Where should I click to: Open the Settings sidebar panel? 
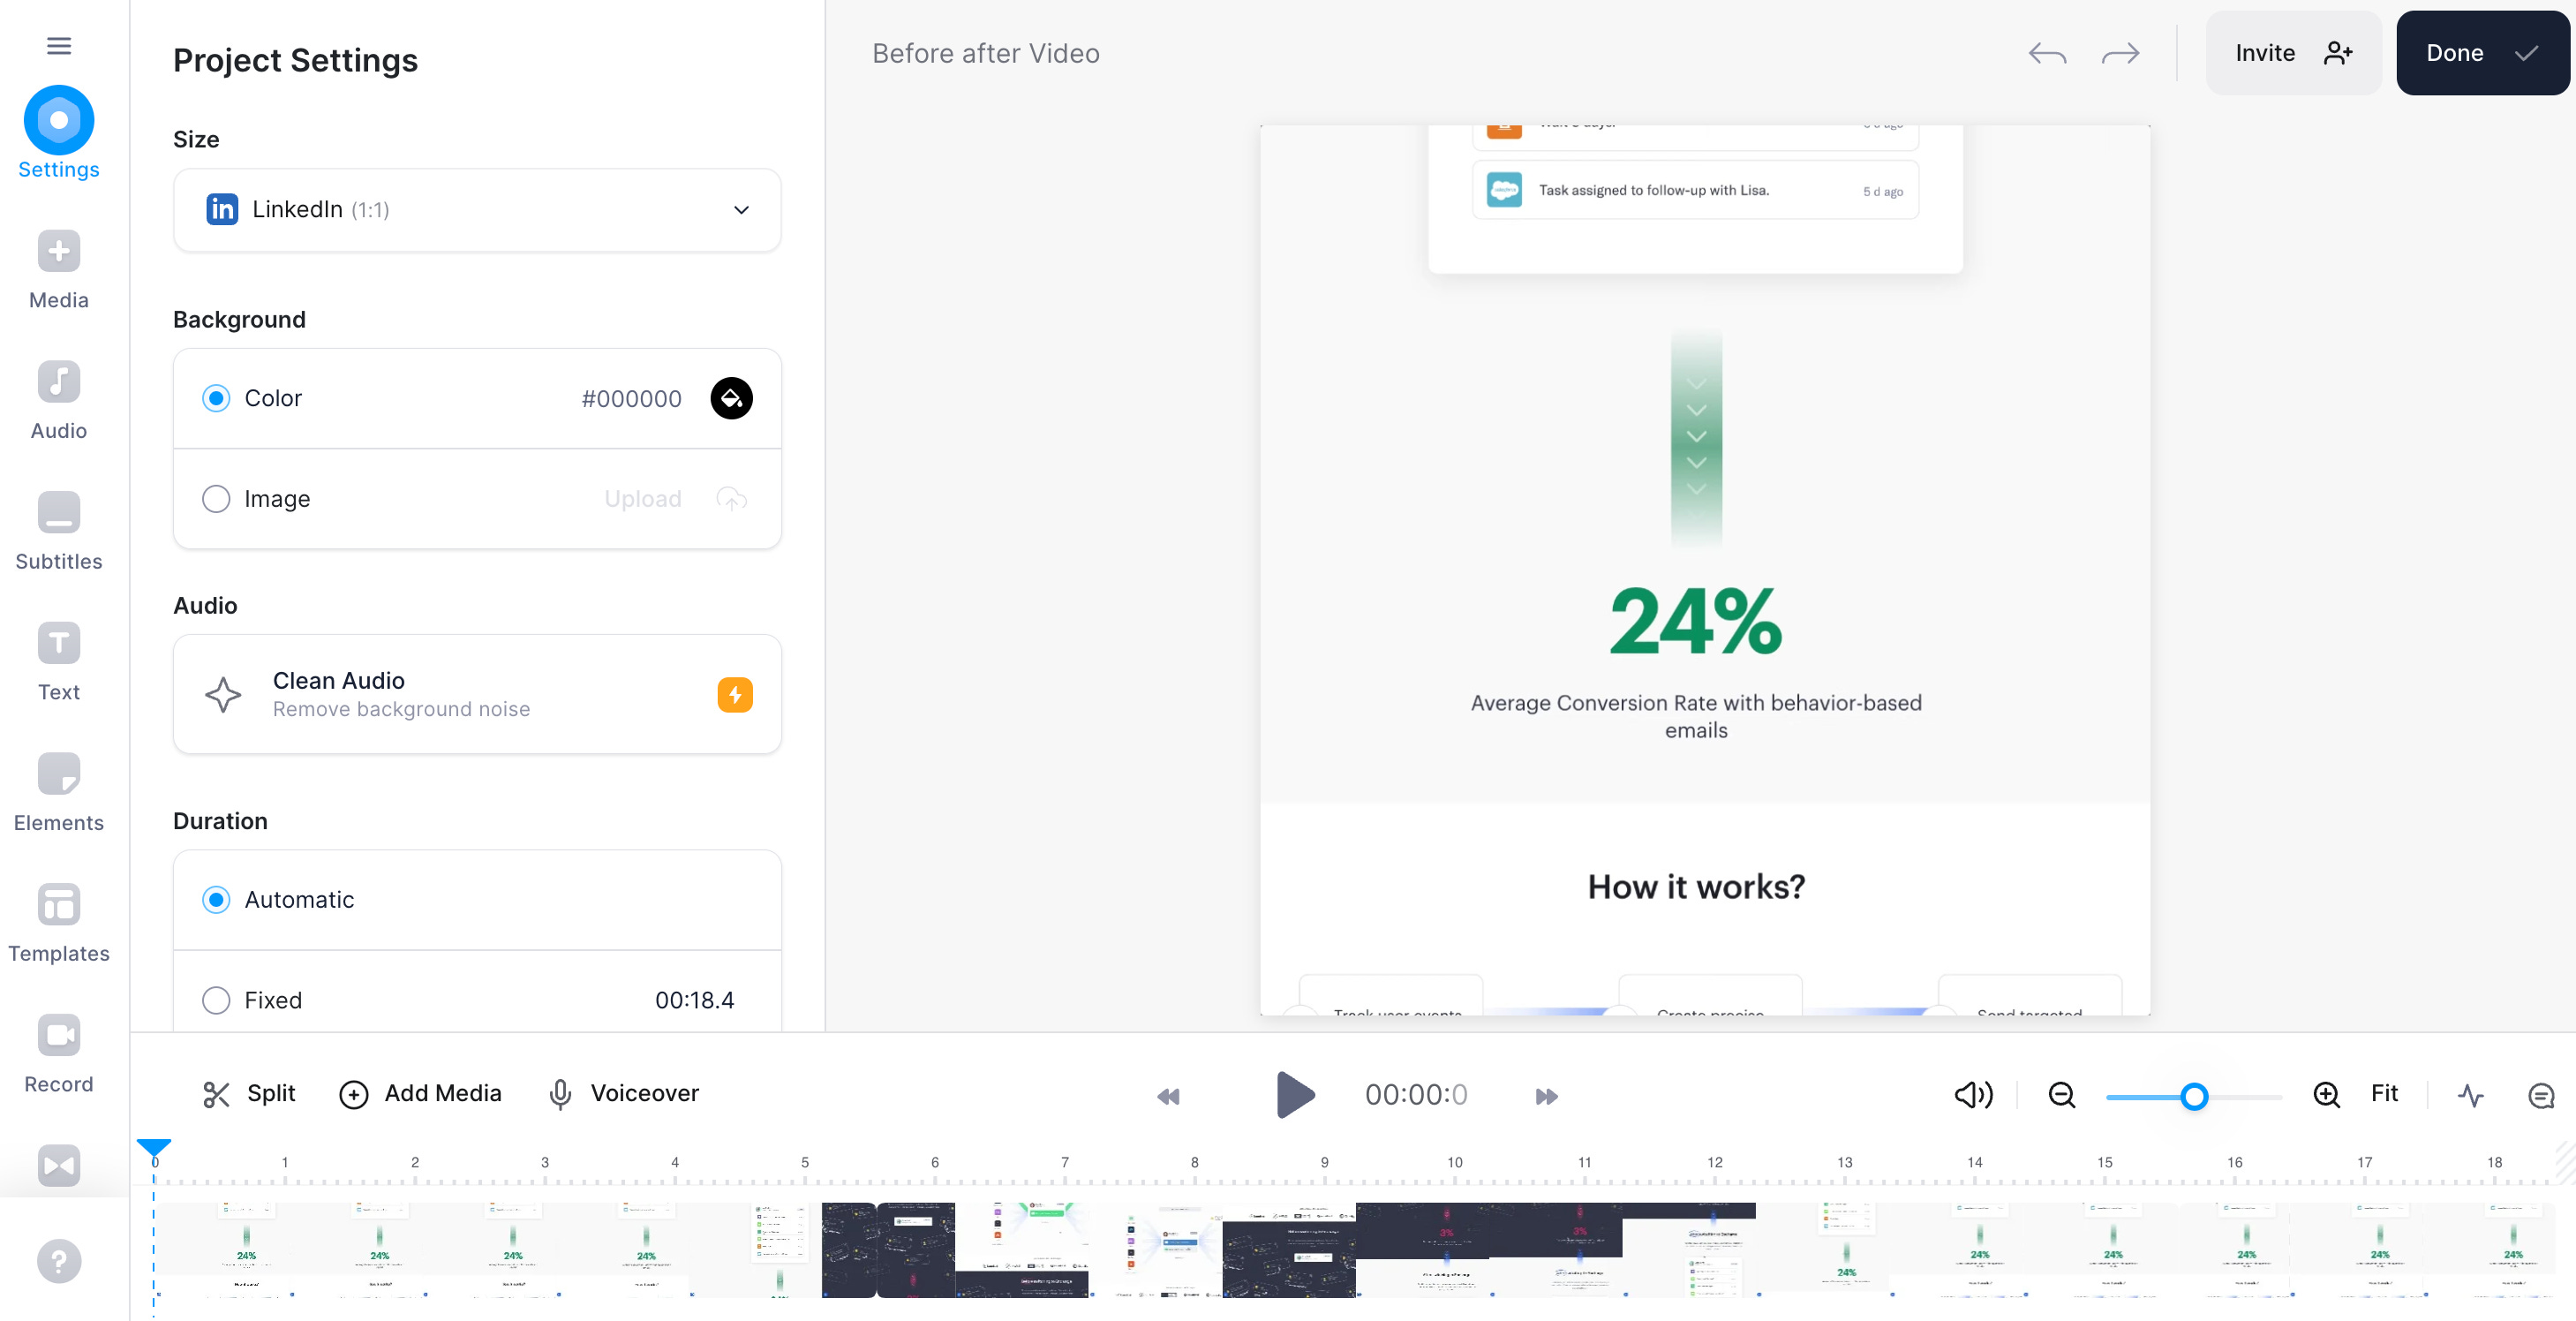(x=59, y=133)
